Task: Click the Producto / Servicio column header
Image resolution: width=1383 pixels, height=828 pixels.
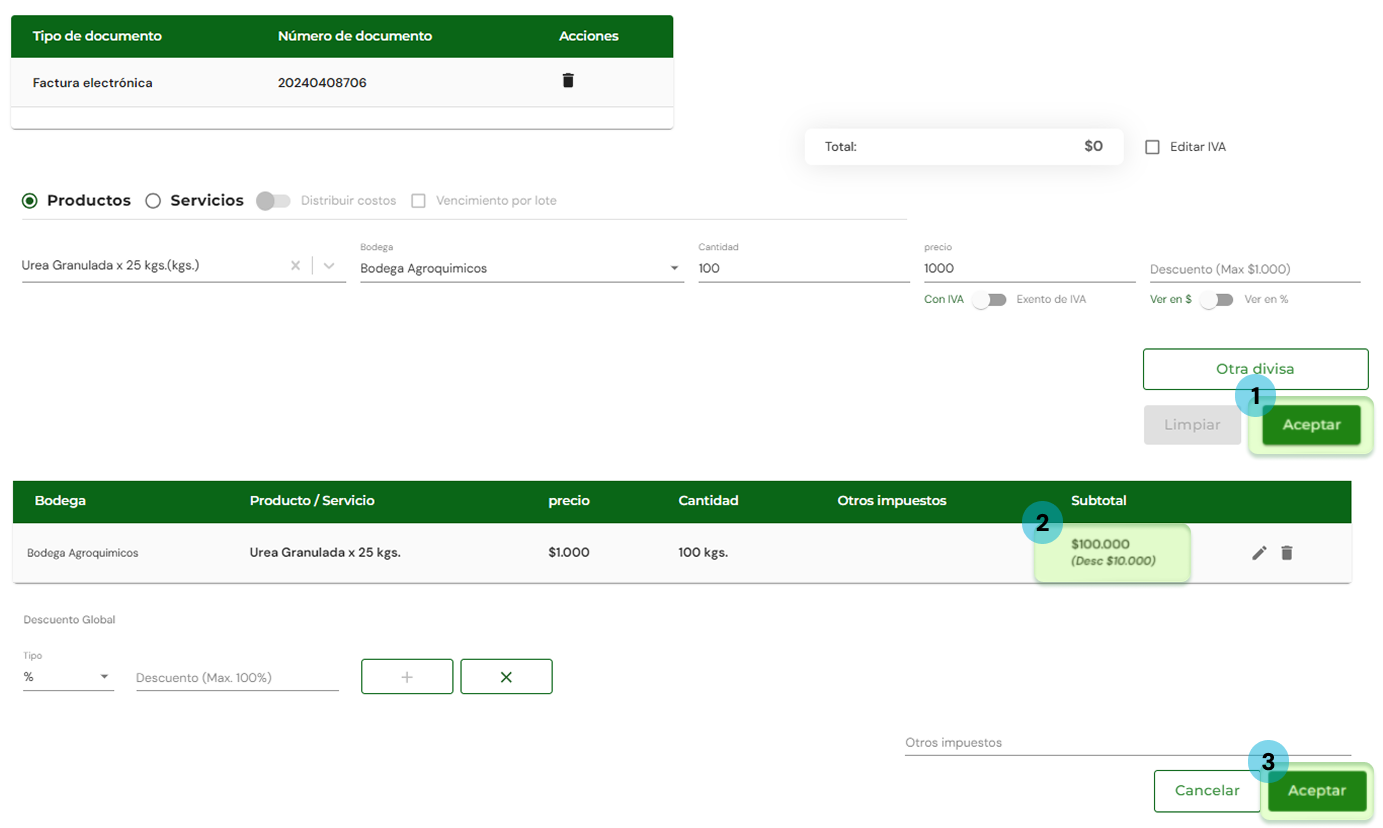Action: click(312, 500)
